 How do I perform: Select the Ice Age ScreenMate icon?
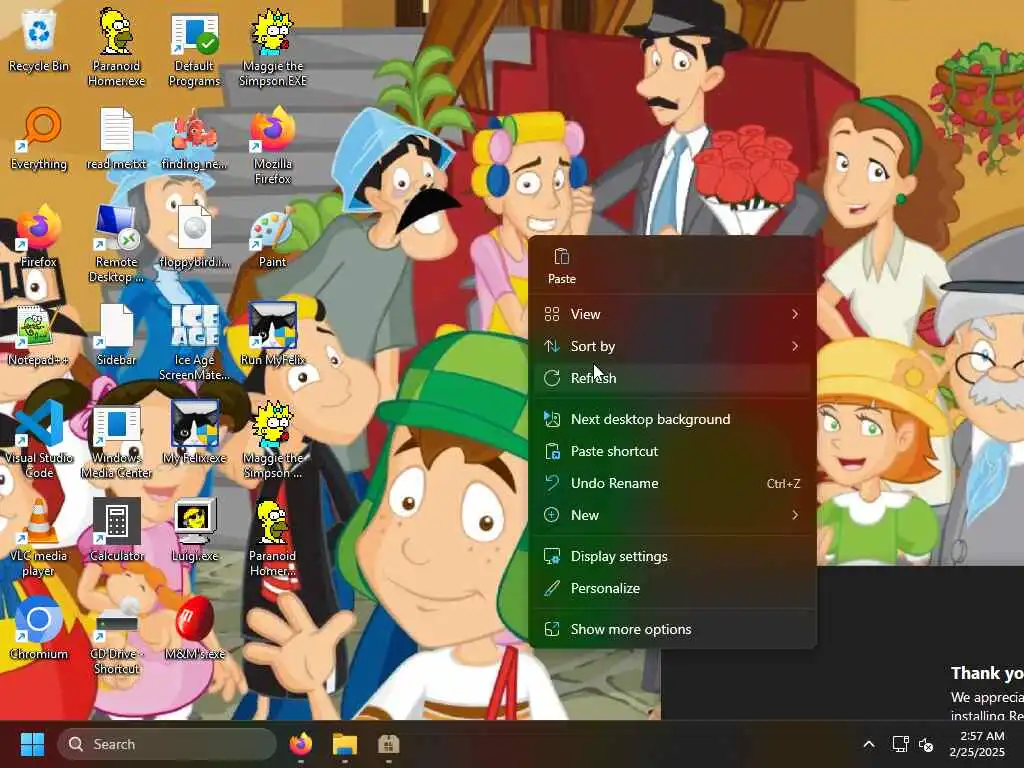point(195,342)
